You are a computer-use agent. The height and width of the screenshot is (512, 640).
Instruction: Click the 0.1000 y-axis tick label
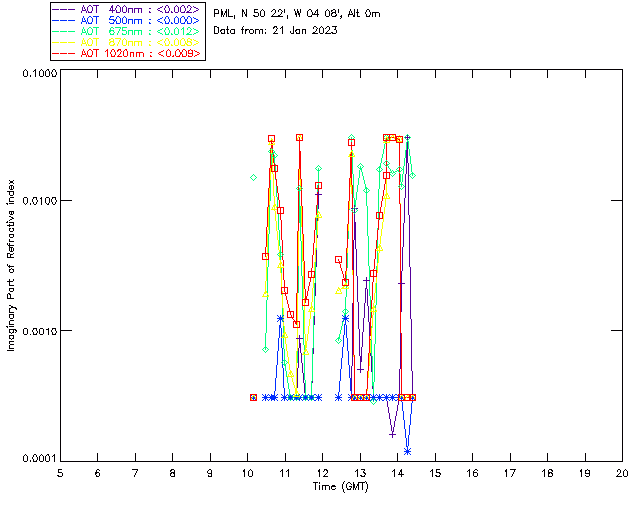click(x=40, y=73)
